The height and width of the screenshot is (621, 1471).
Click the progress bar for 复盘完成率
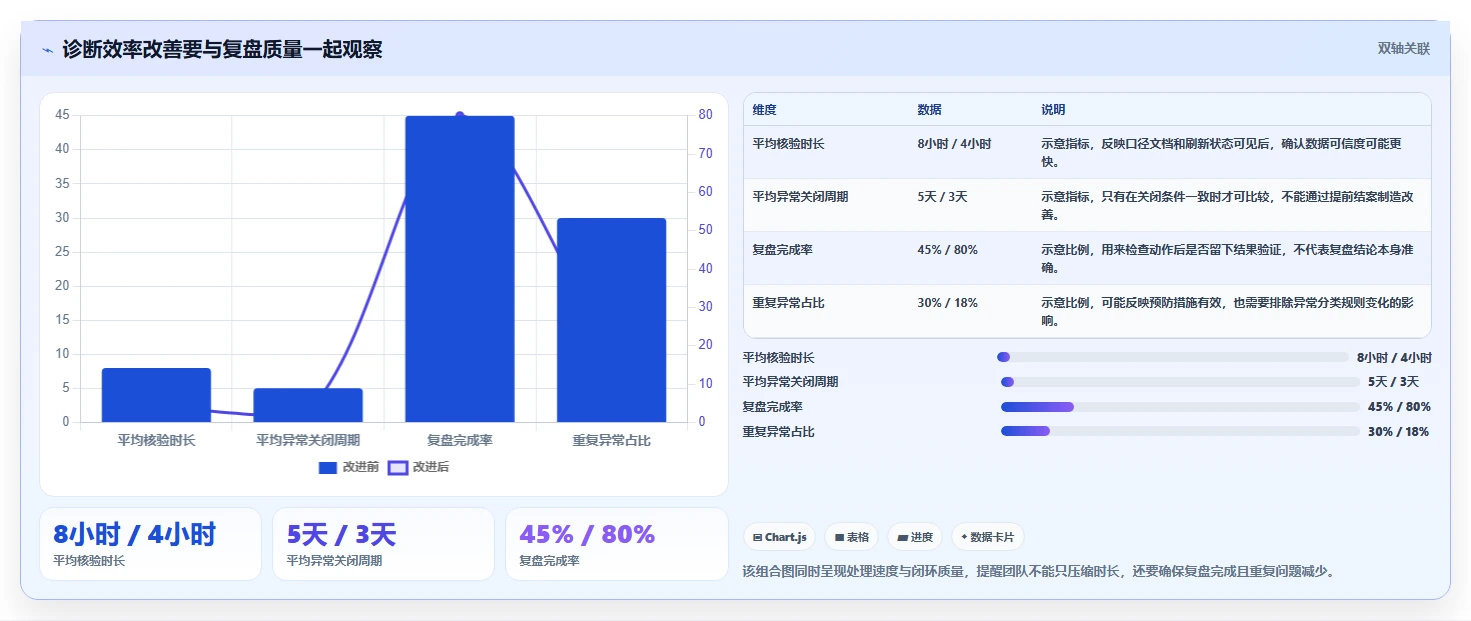1180,407
